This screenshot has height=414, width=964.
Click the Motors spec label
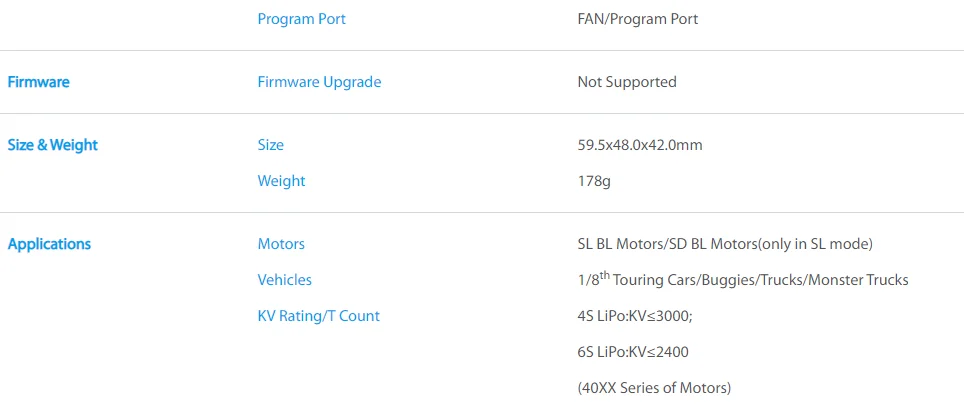tap(281, 244)
